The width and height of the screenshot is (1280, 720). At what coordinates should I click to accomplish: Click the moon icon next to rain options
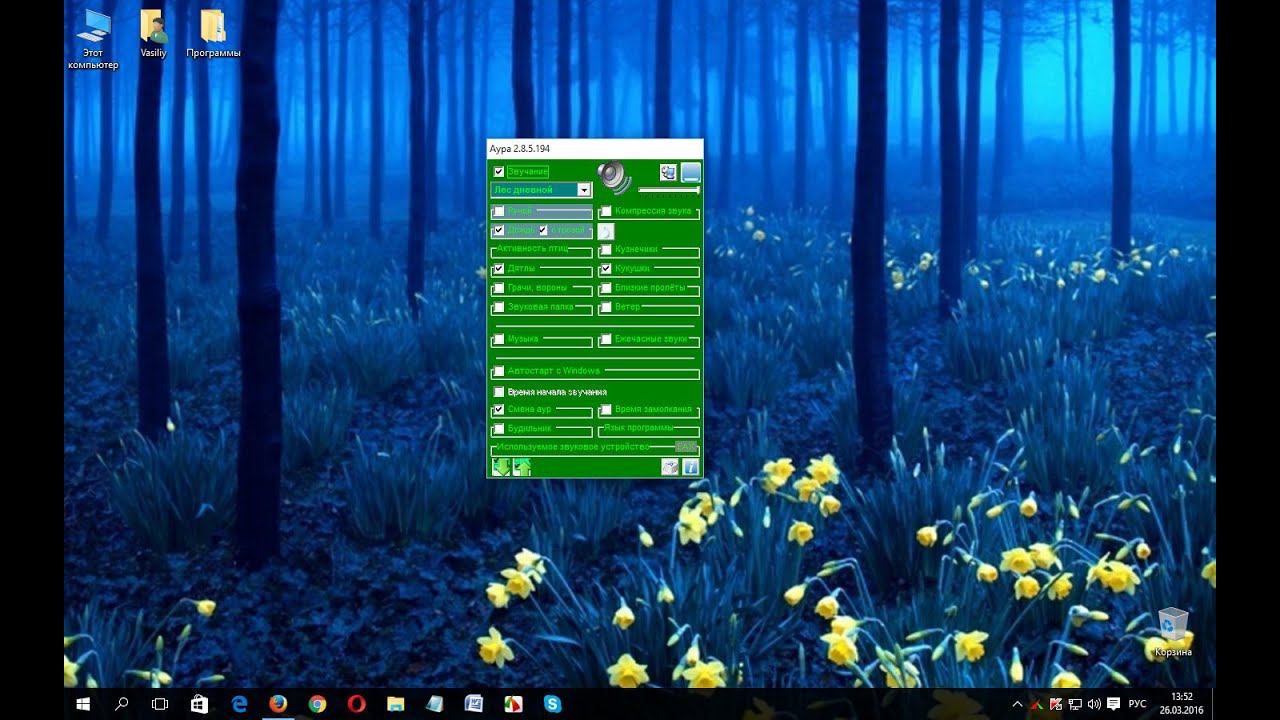point(606,231)
